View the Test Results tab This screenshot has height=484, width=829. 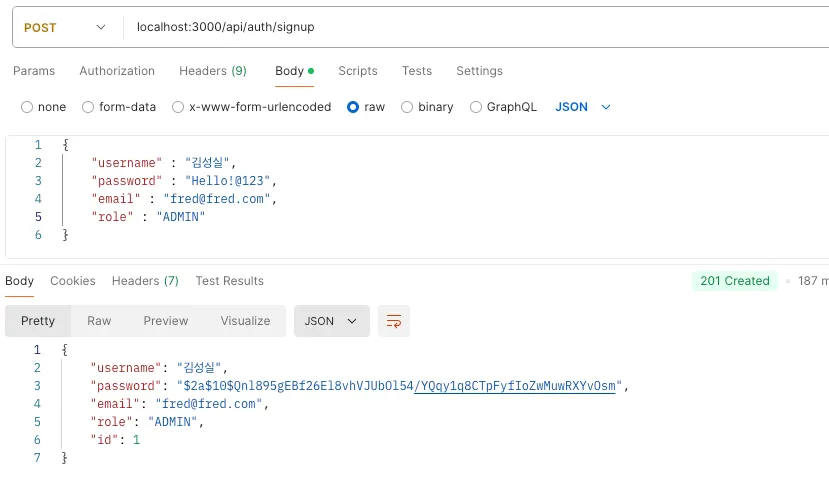(x=230, y=281)
